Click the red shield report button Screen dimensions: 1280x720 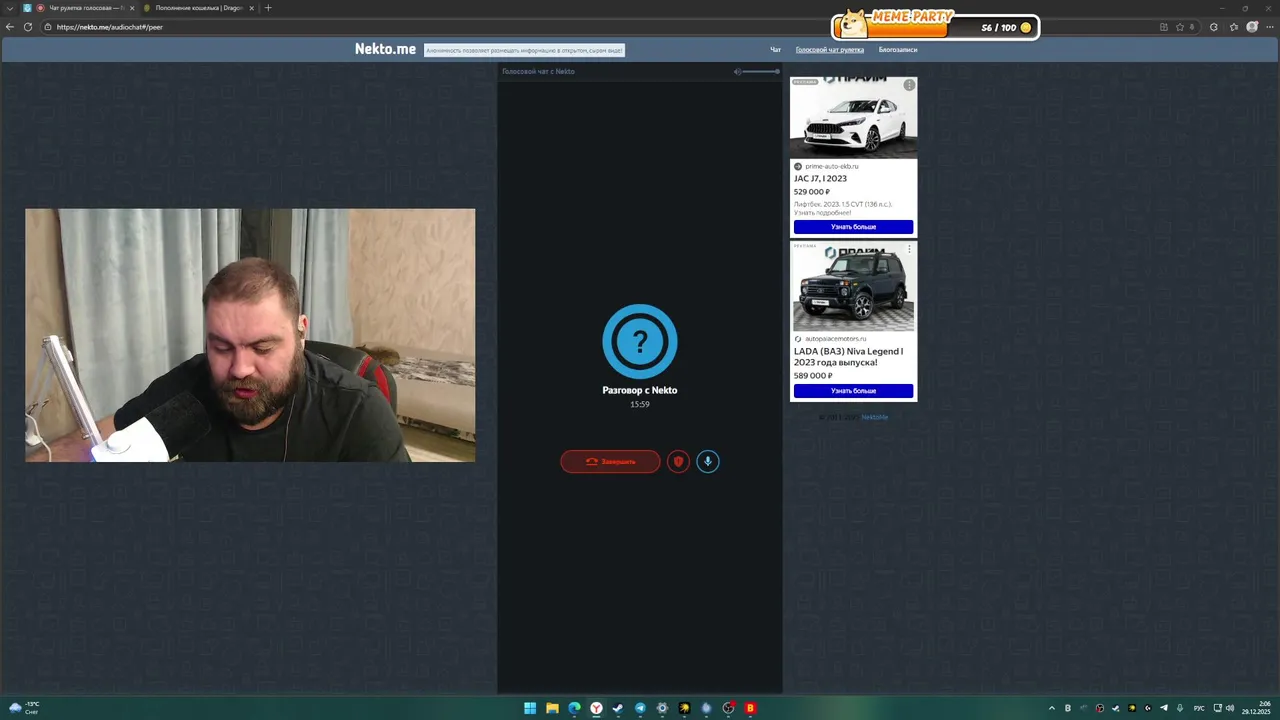(x=678, y=461)
